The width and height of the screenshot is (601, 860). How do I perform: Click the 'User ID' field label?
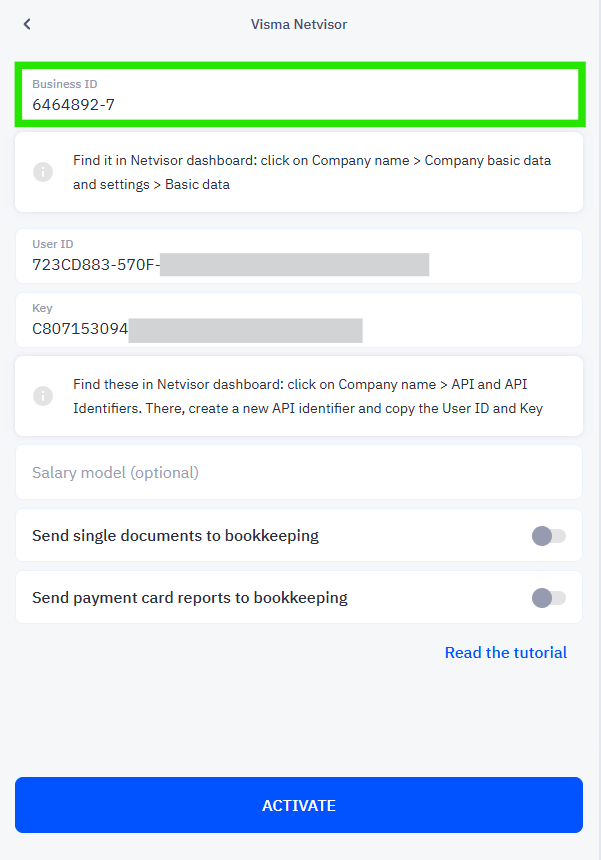click(x=53, y=244)
